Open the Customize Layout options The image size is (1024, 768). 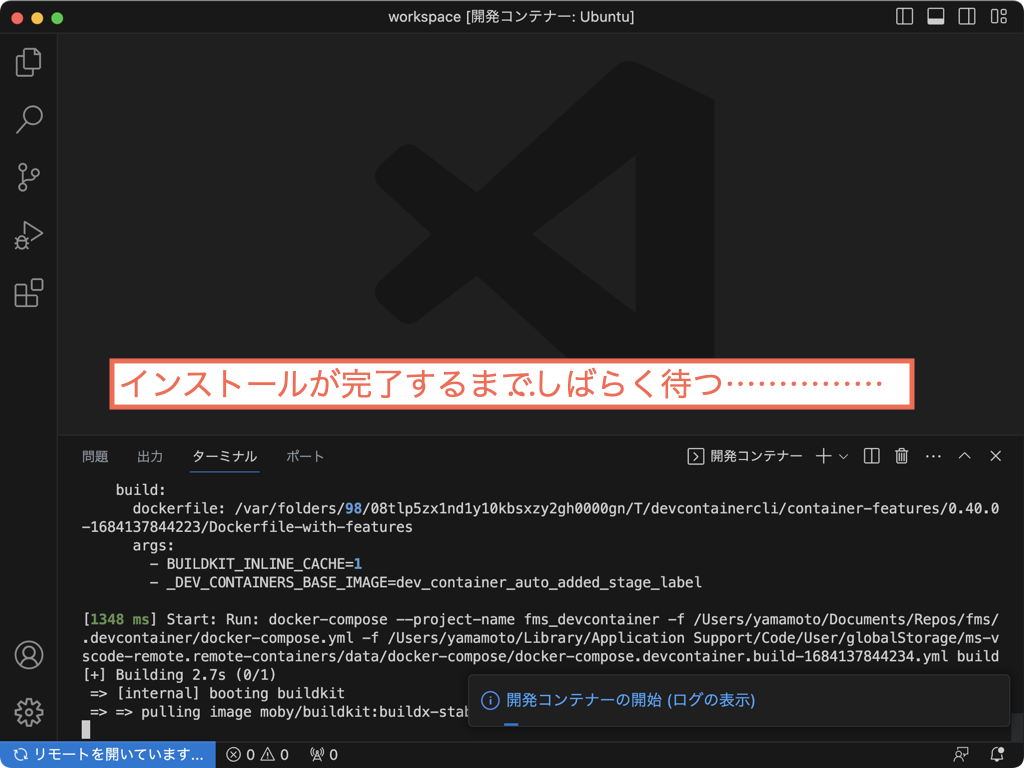click(999, 17)
